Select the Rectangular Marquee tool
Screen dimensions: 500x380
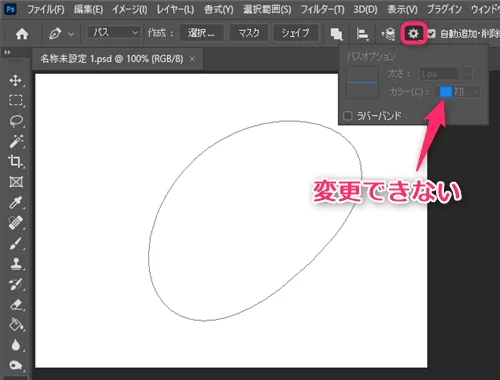coord(16,100)
